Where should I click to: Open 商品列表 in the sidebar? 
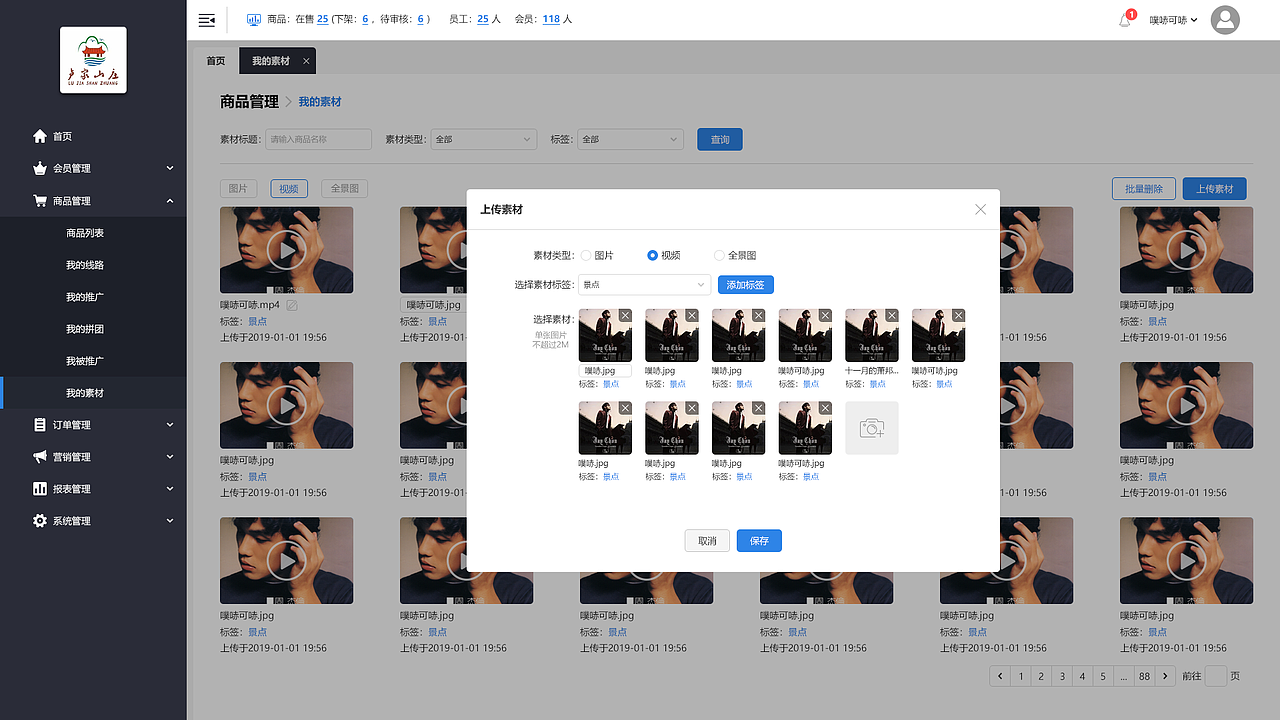tap(85, 233)
